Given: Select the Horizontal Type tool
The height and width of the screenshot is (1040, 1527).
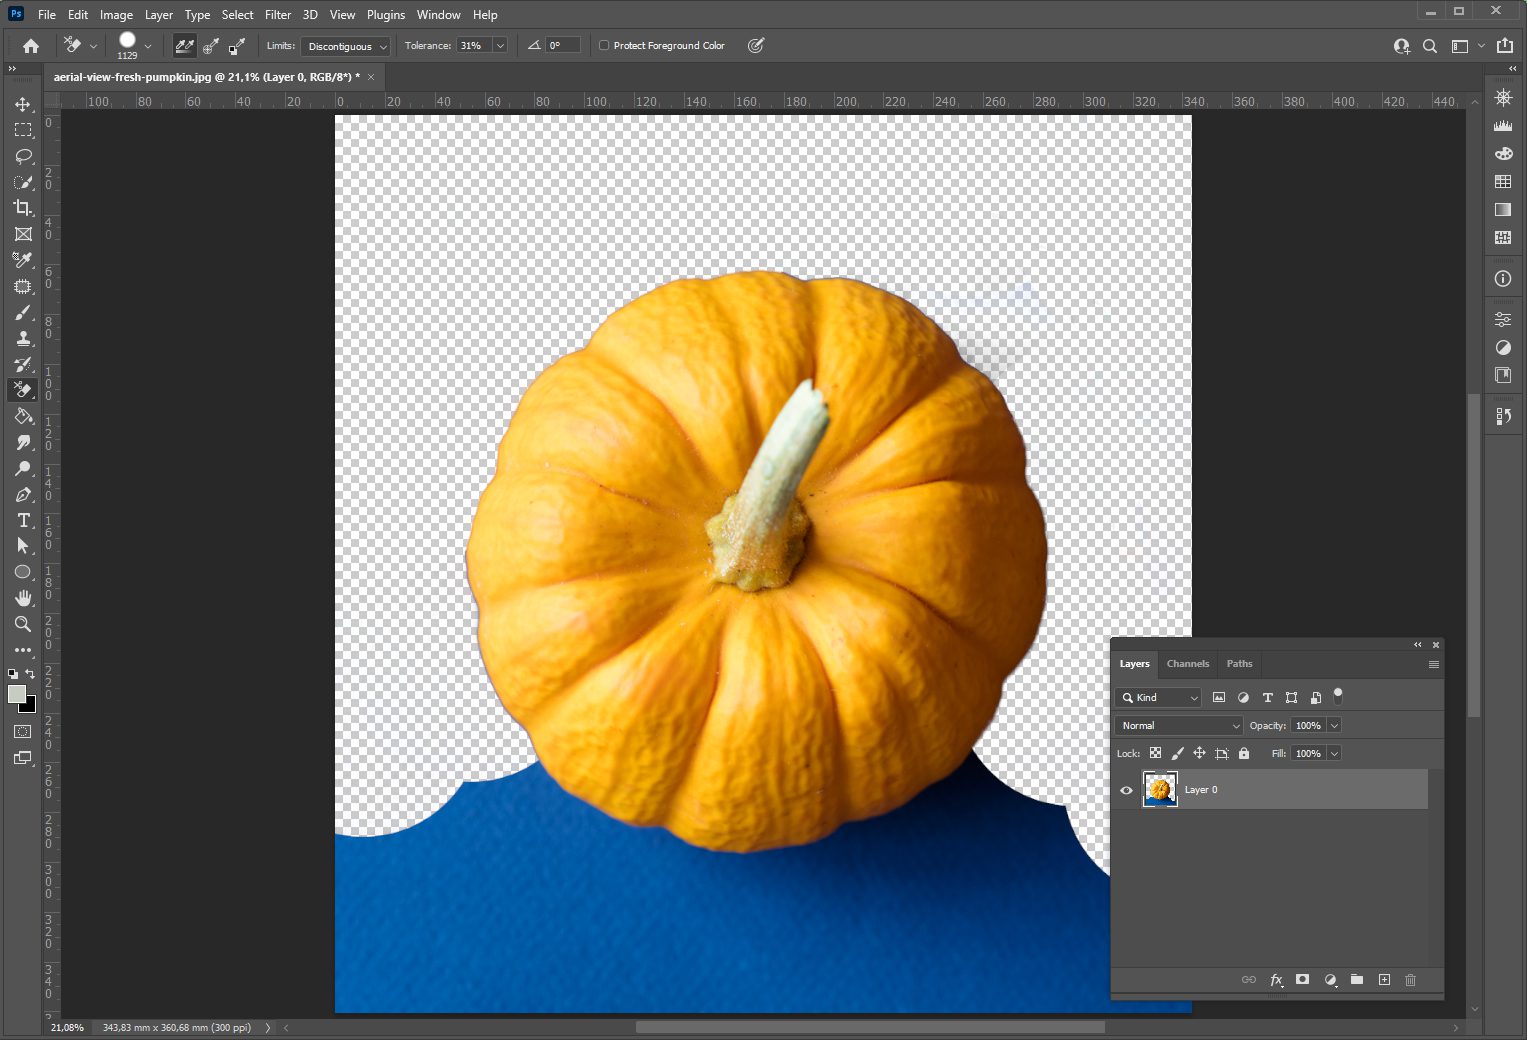Looking at the screenshot, I should pyautogui.click(x=23, y=520).
